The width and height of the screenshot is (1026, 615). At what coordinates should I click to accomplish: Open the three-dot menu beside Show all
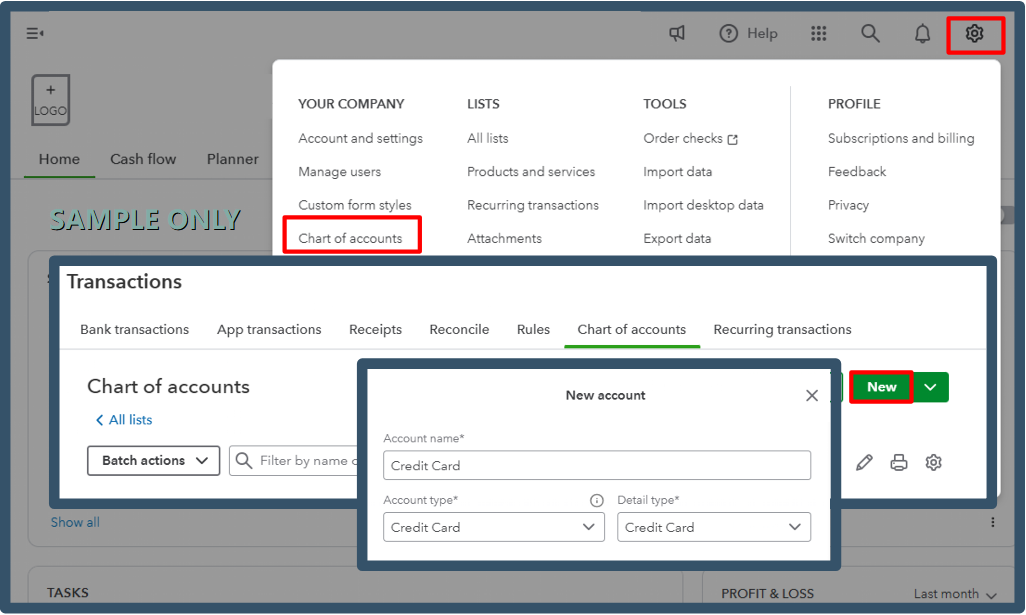pos(993,522)
